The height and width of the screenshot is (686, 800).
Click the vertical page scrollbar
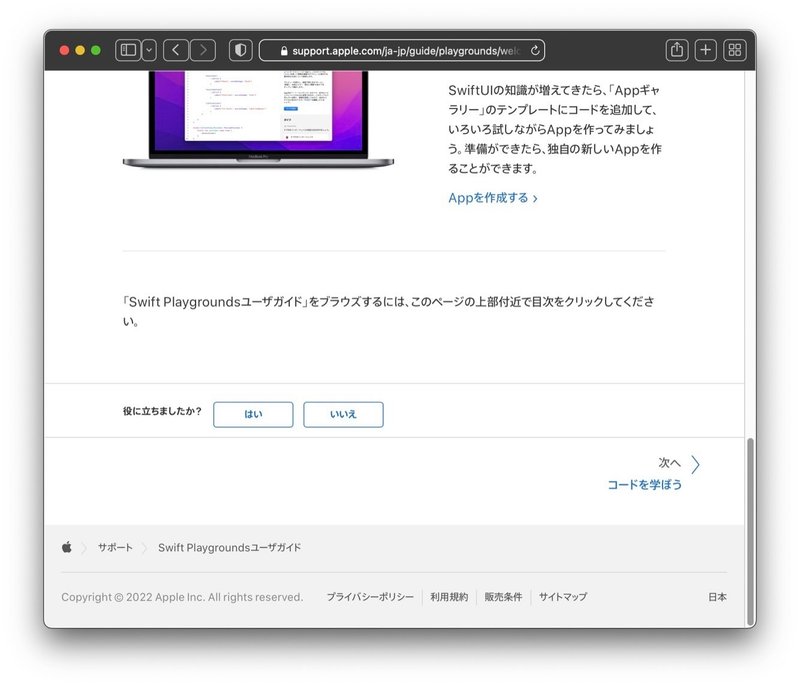coord(751,532)
